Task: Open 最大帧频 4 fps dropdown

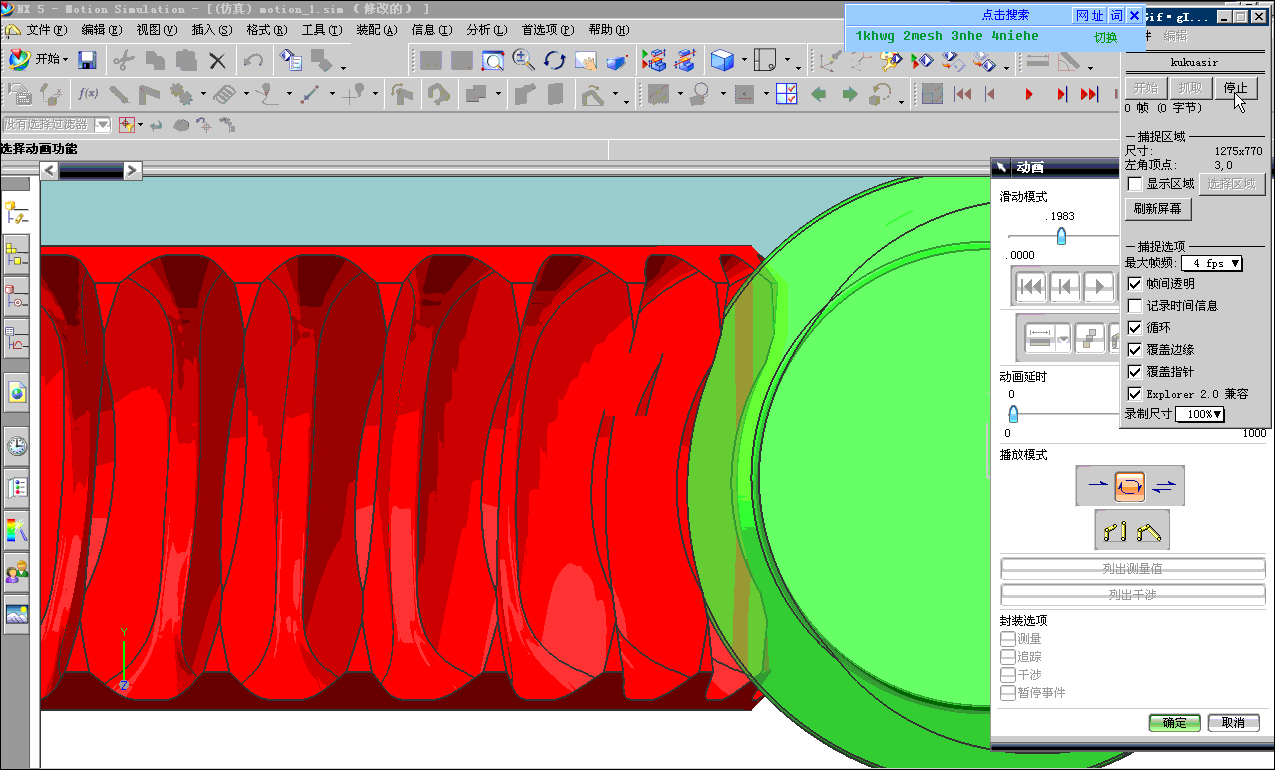Action: coord(1212,263)
